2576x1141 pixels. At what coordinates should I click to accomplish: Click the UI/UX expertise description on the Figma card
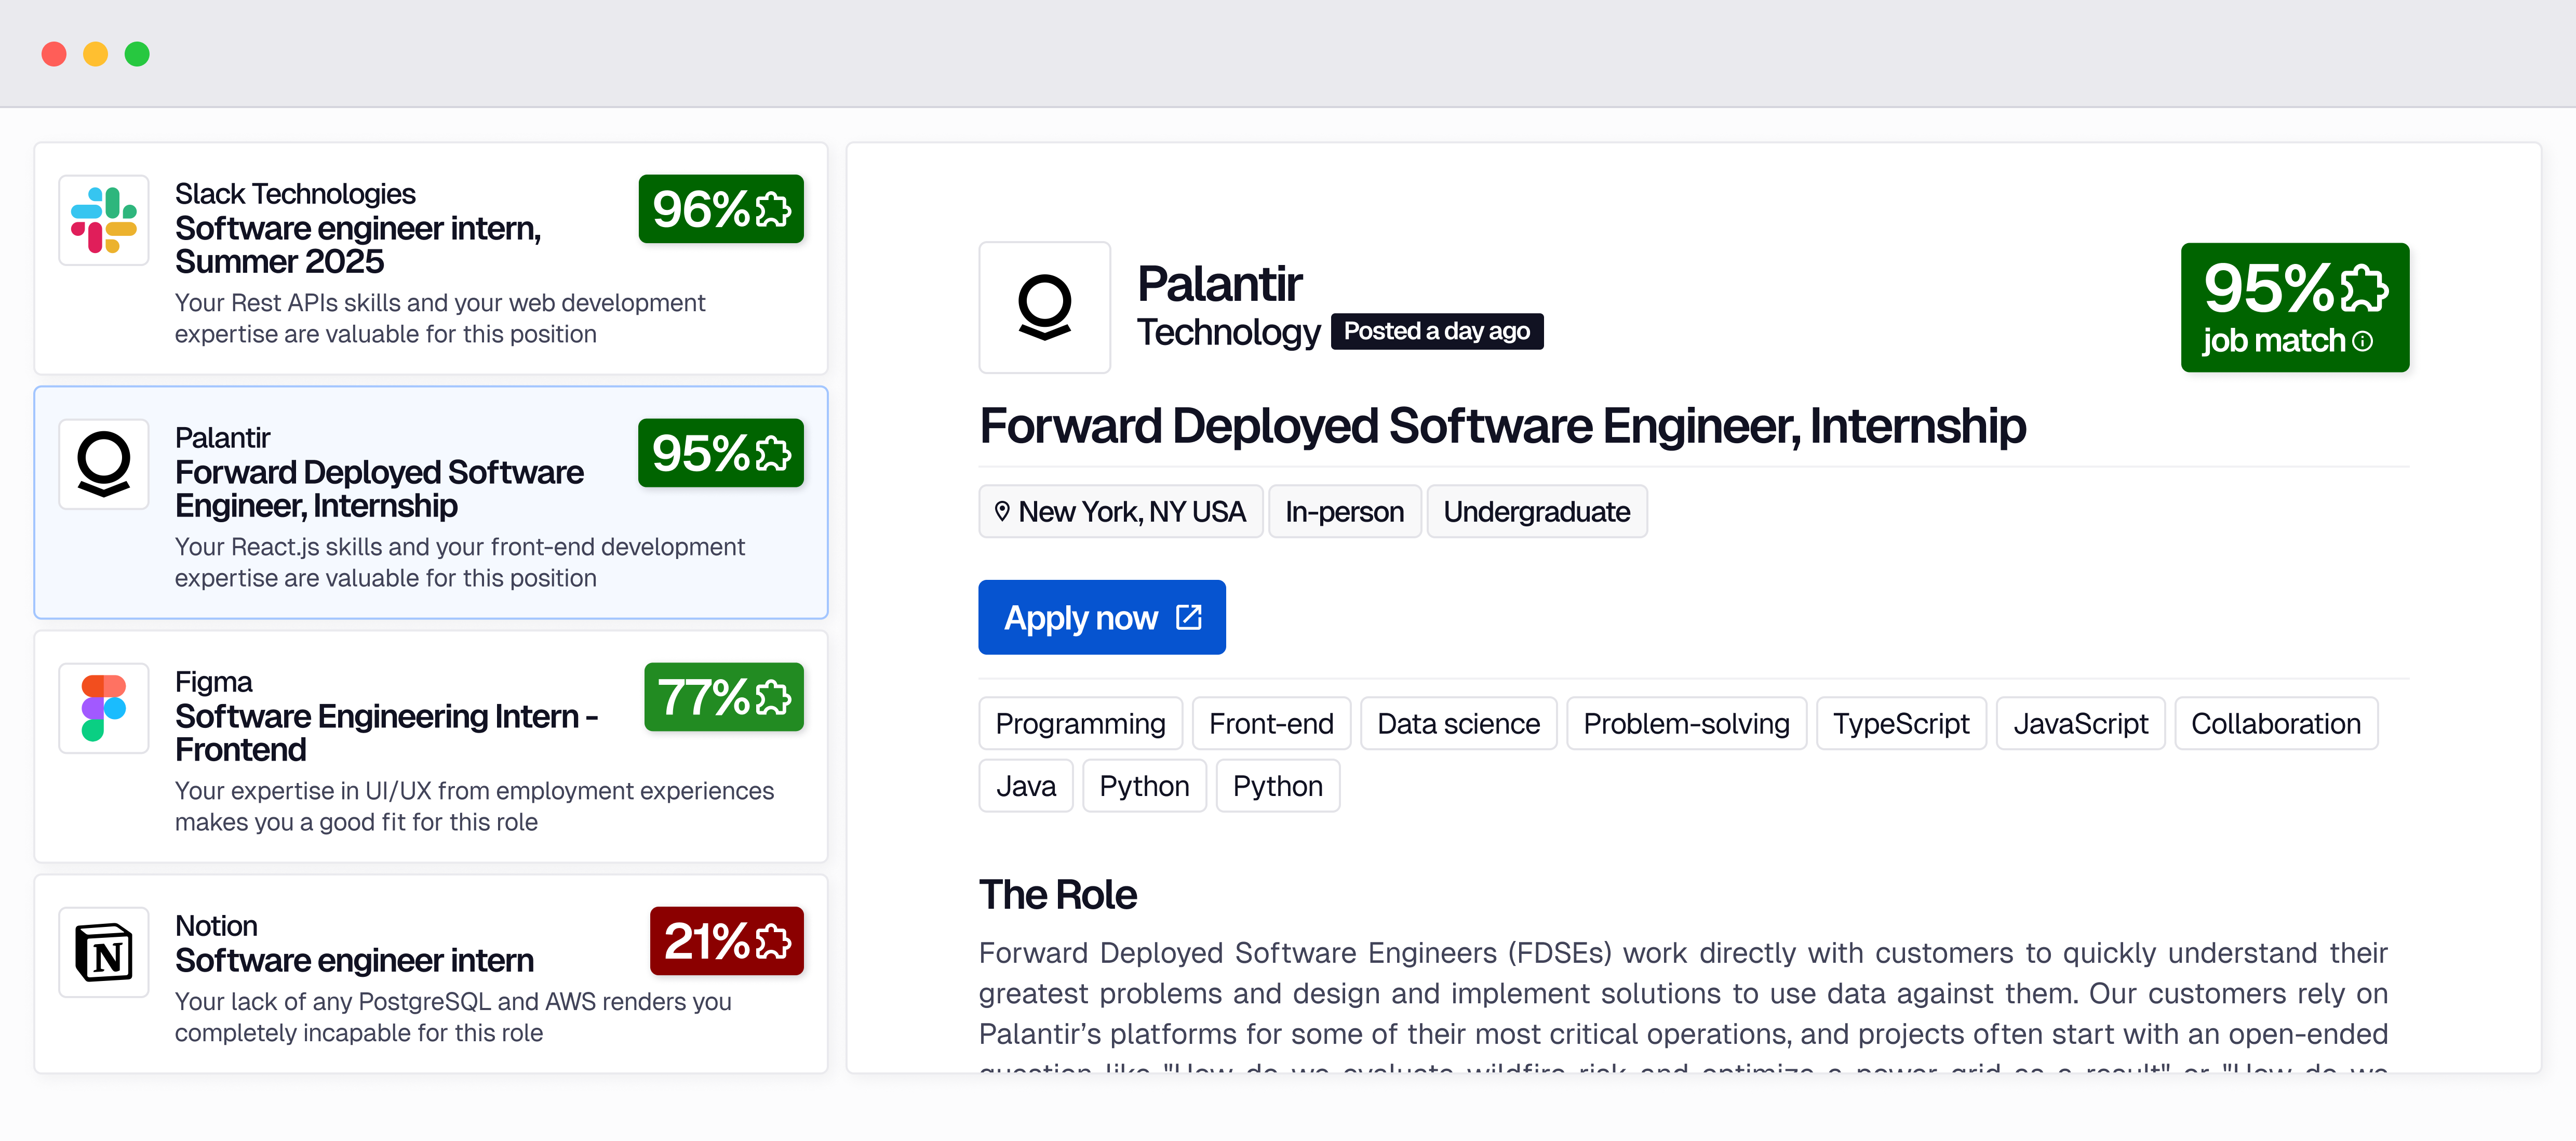474,806
